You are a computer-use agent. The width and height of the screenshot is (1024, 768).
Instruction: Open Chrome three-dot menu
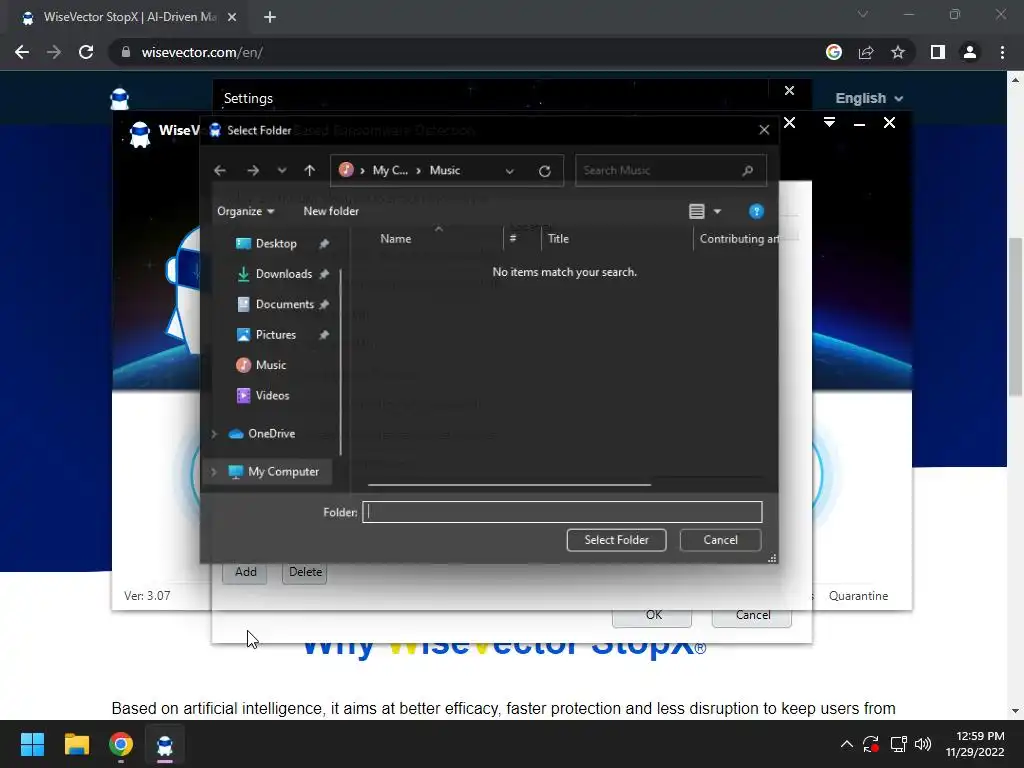pyautogui.click(x=1002, y=52)
